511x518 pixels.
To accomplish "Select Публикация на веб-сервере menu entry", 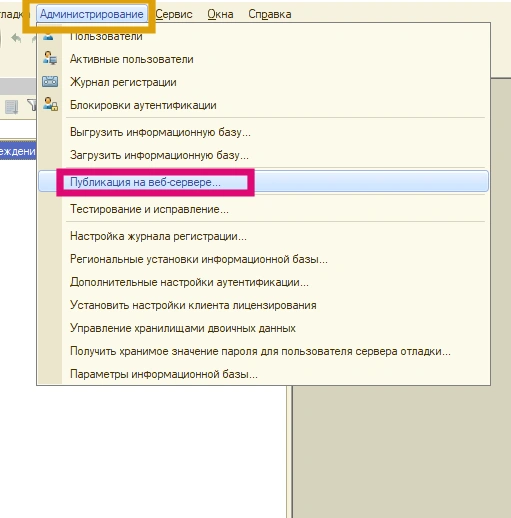I will pos(263,182).
